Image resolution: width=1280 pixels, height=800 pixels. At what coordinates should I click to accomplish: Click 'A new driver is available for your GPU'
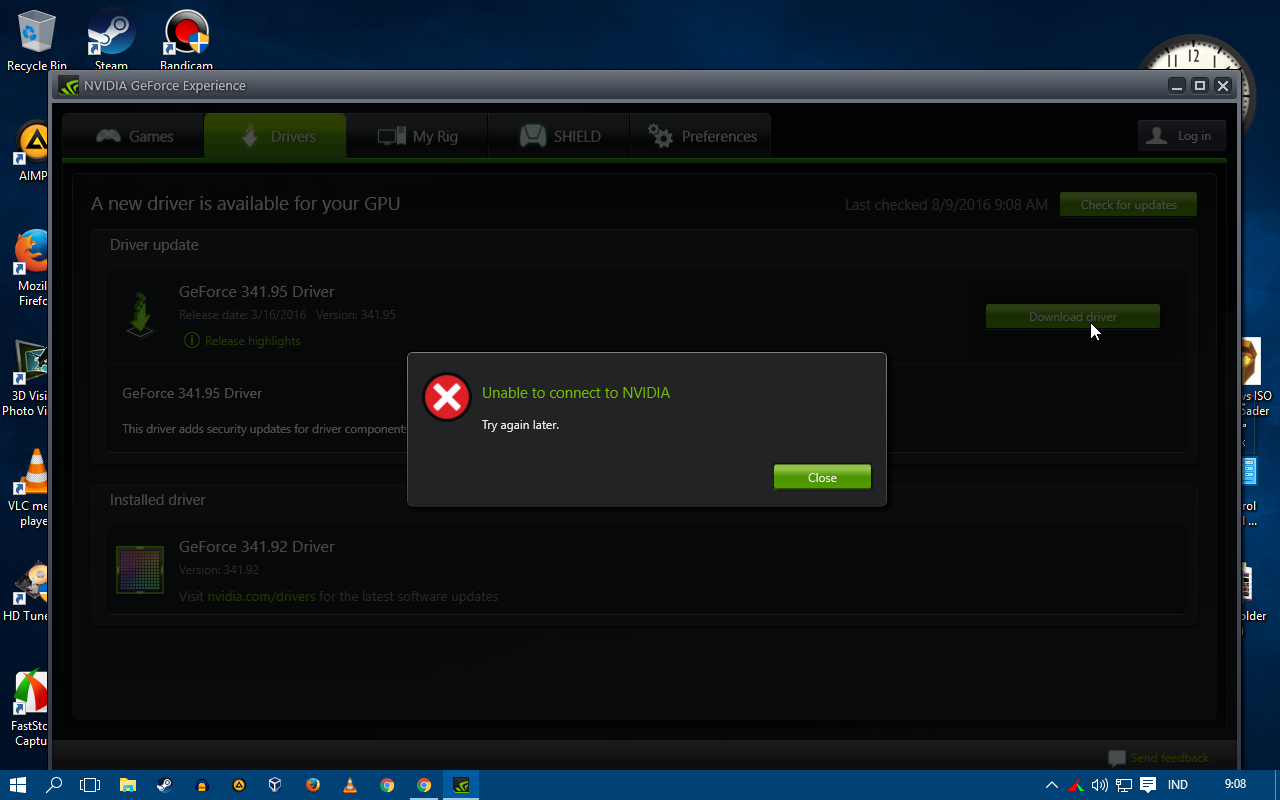[246, 204]
